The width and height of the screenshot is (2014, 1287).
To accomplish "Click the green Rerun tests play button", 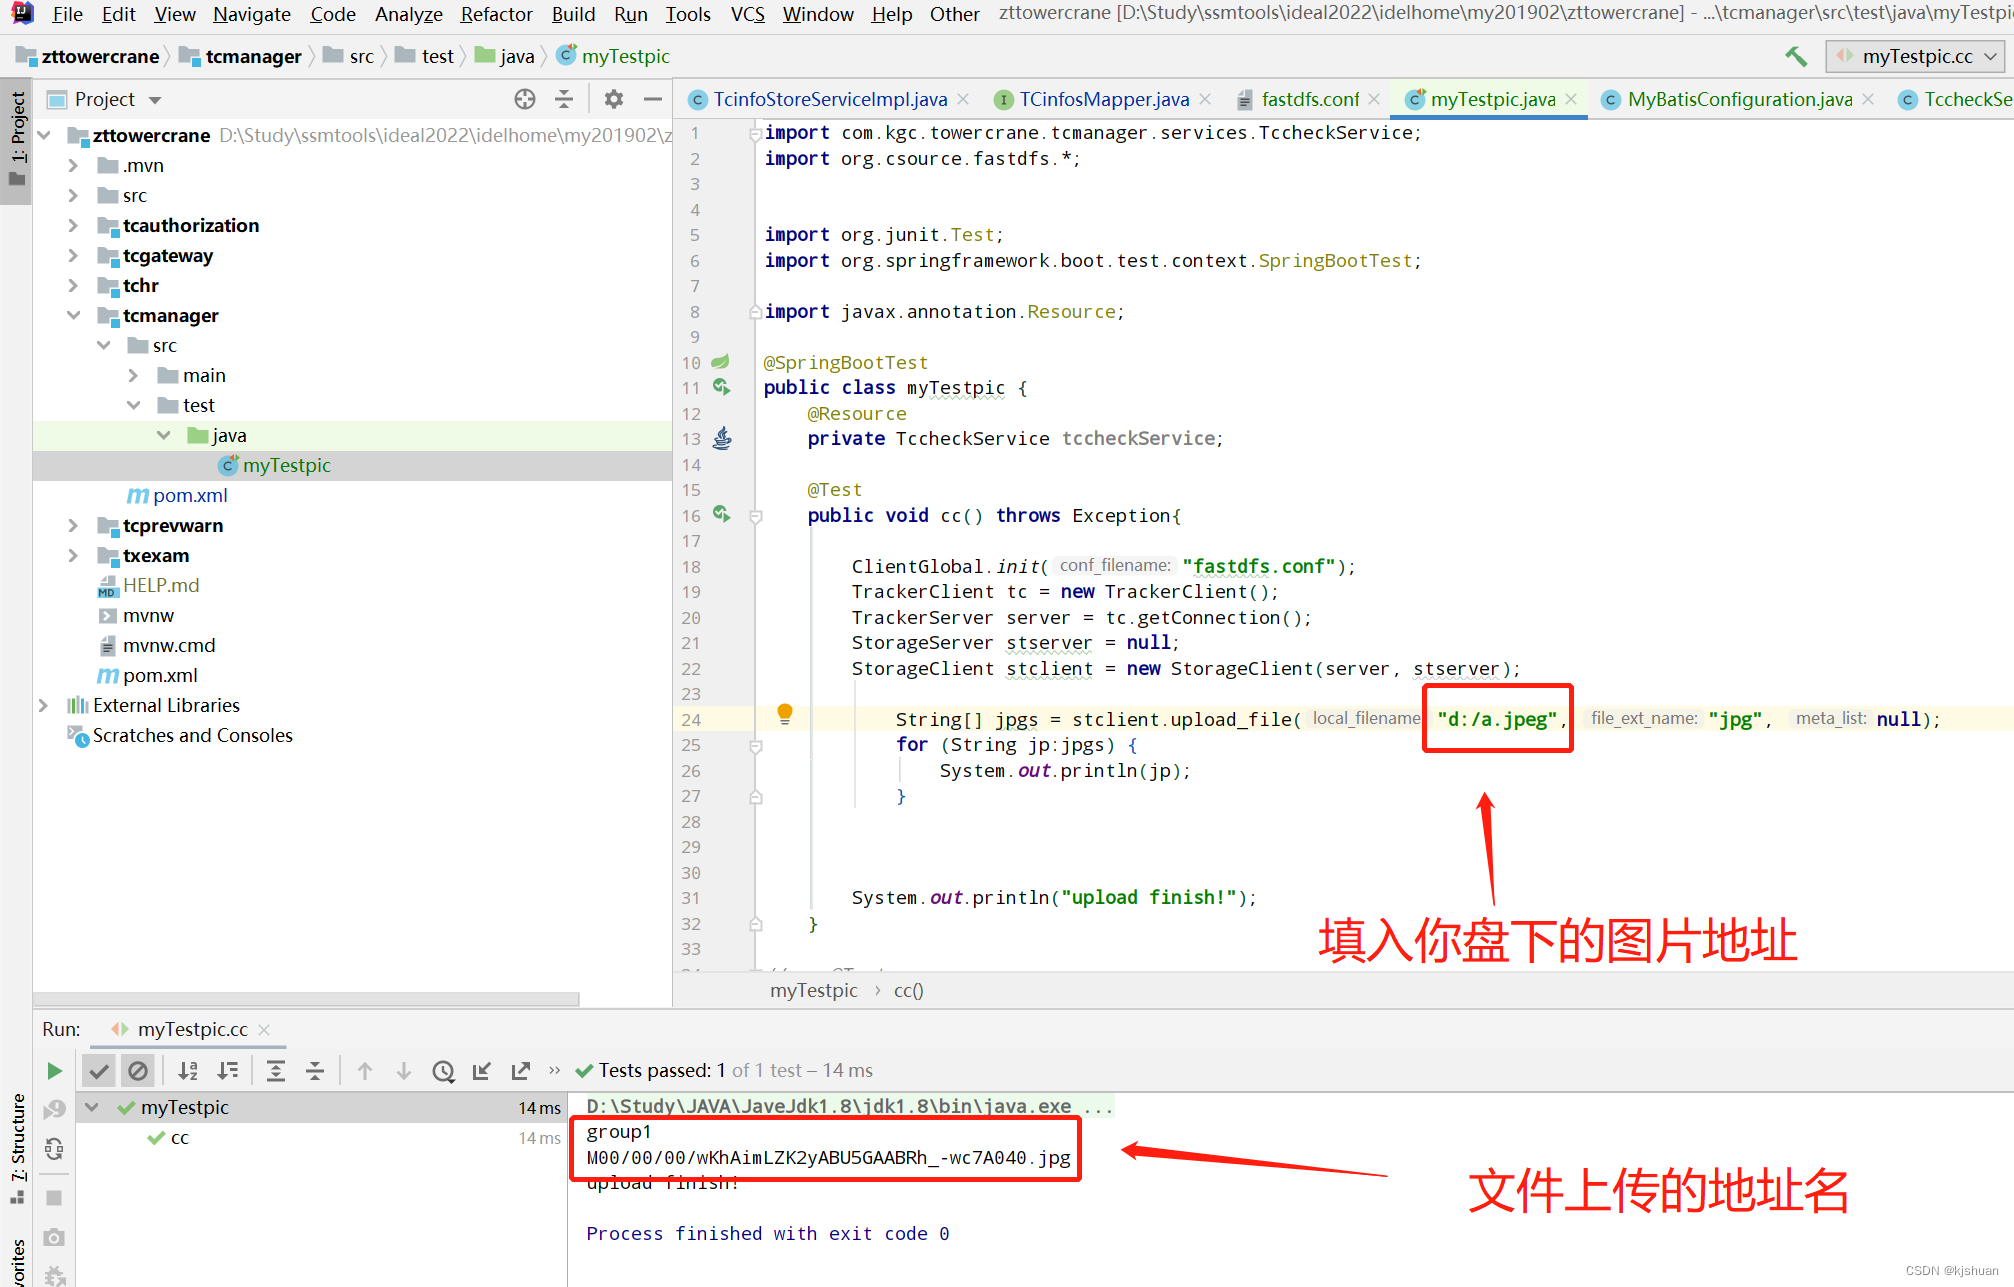I will click(54, 1071).
